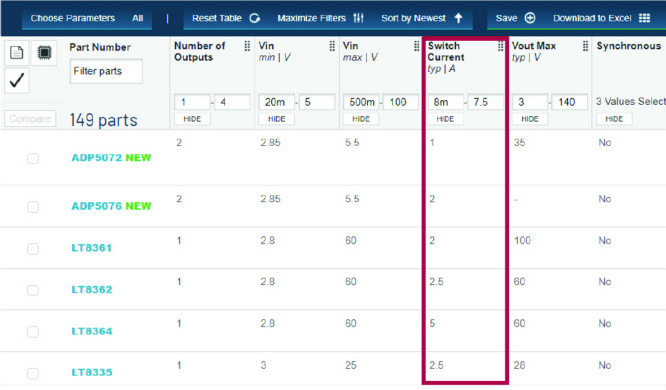The width and height of the screenshot is (666, 390).
Task: Grab the Switch Current column drag handle
Action: point(500,46)
